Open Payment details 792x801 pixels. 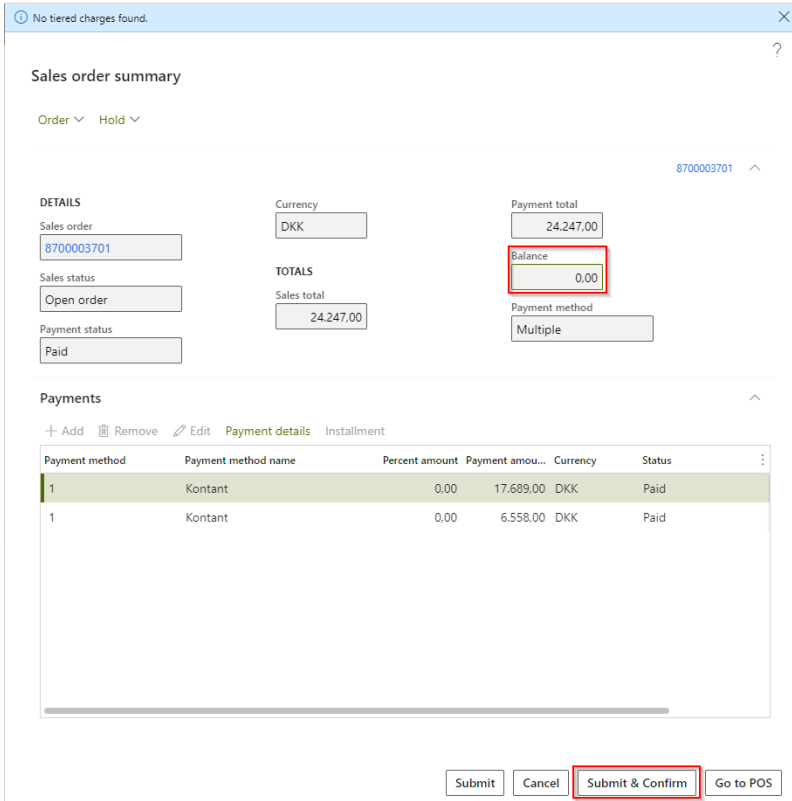(267, 431)
